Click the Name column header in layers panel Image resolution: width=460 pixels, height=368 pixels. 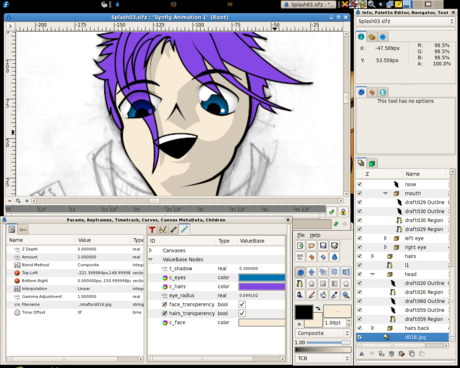(x=412, y=174)
